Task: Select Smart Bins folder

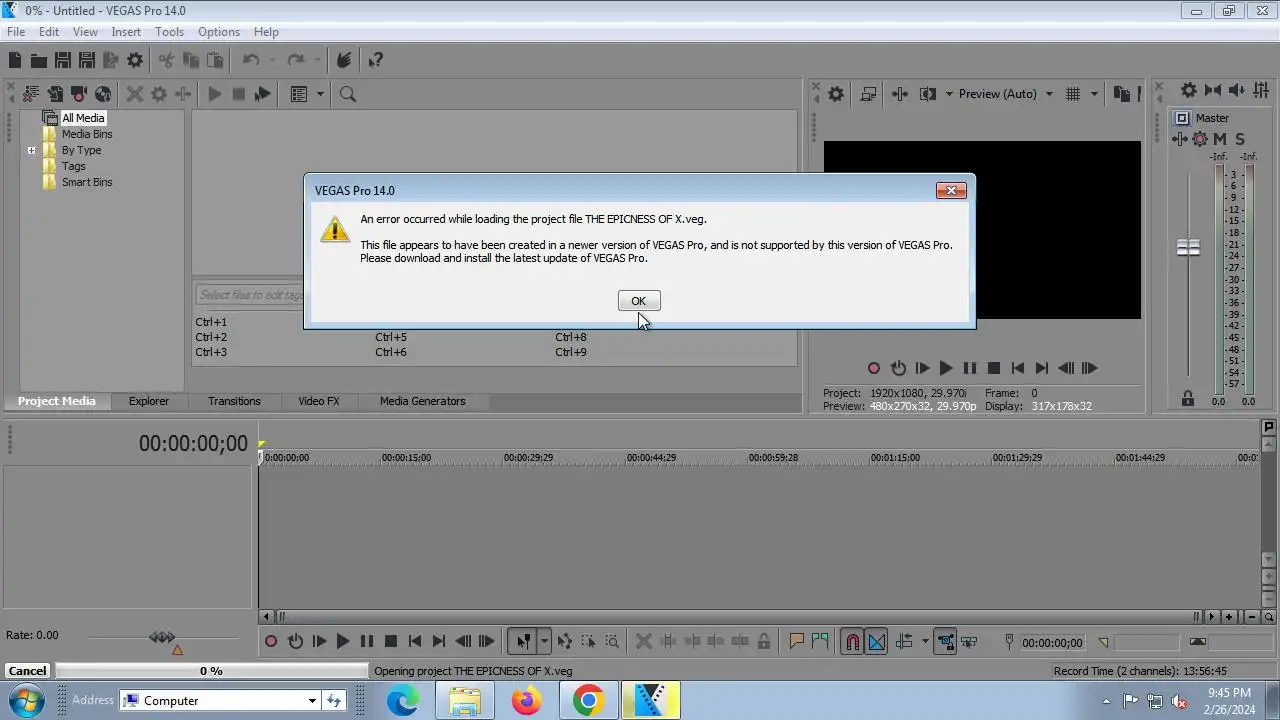Action: [x=87, y=182]
